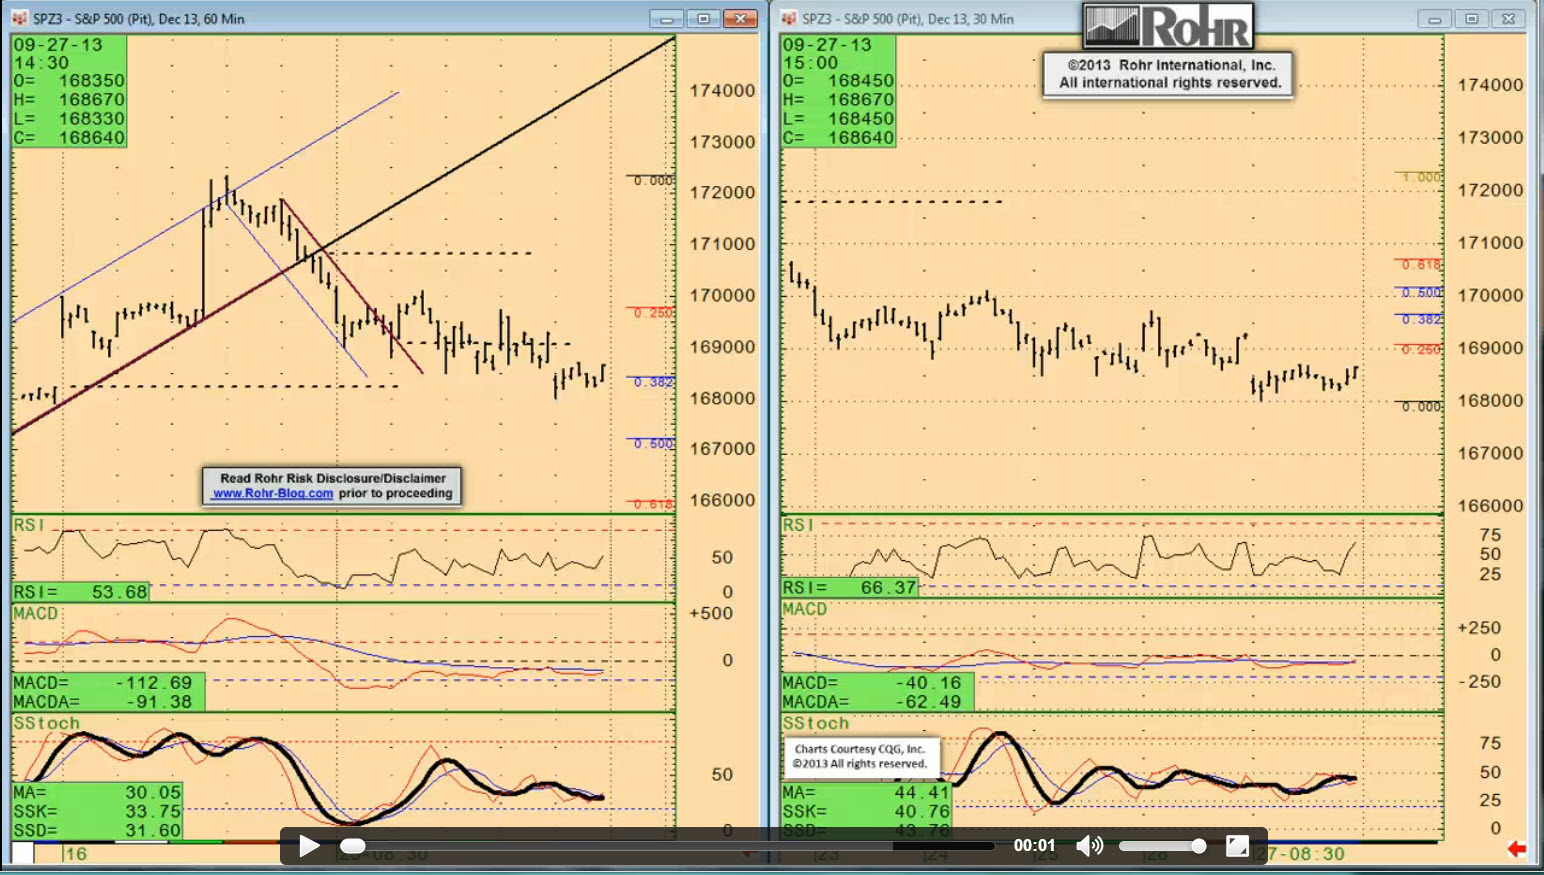This screenshot has height=875, width=1544.
Task: Mute the video audio
Action: pos(1088,846)
